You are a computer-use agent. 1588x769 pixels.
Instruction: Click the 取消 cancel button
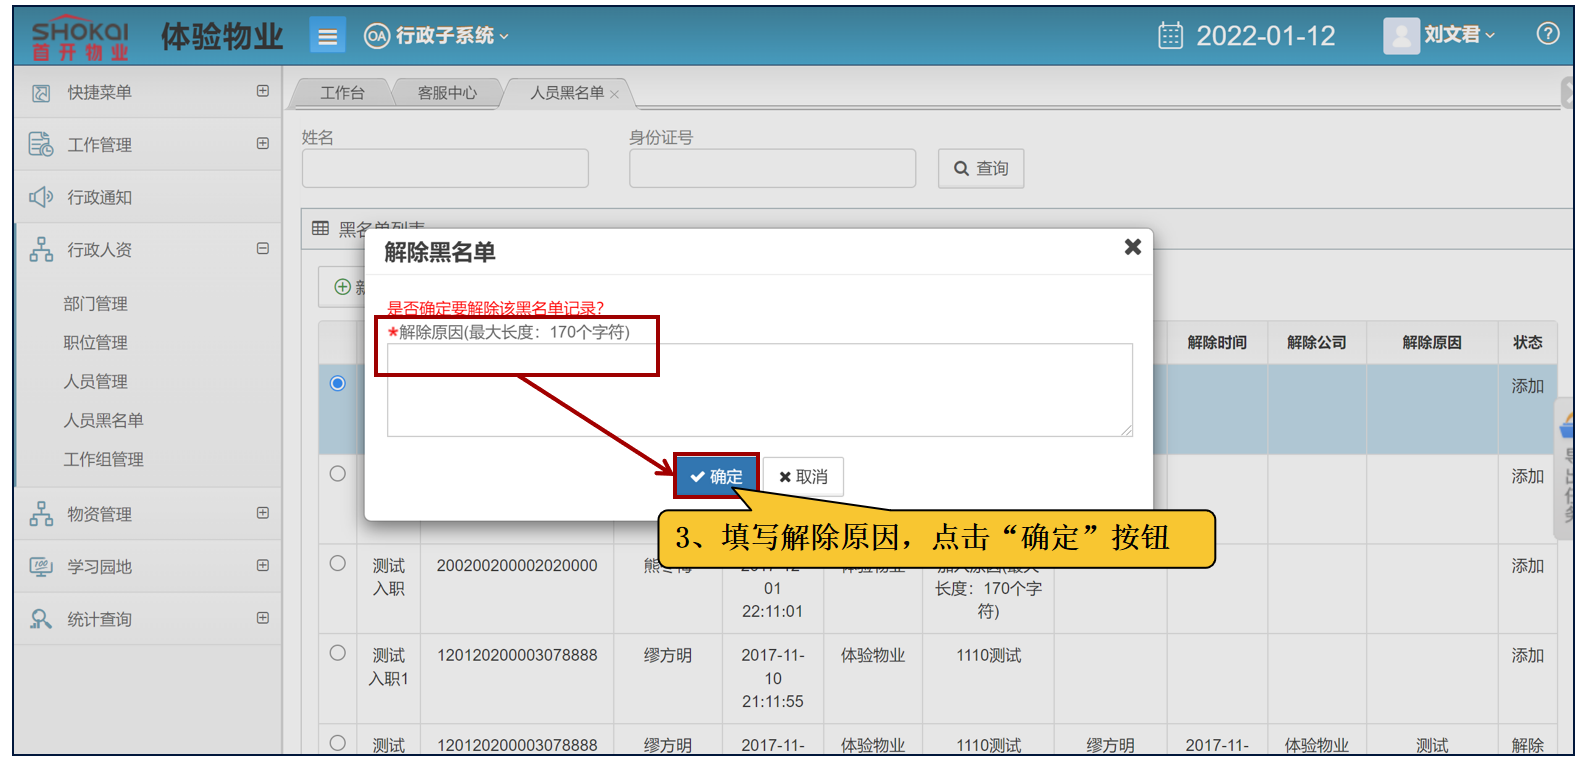point(803,477)
